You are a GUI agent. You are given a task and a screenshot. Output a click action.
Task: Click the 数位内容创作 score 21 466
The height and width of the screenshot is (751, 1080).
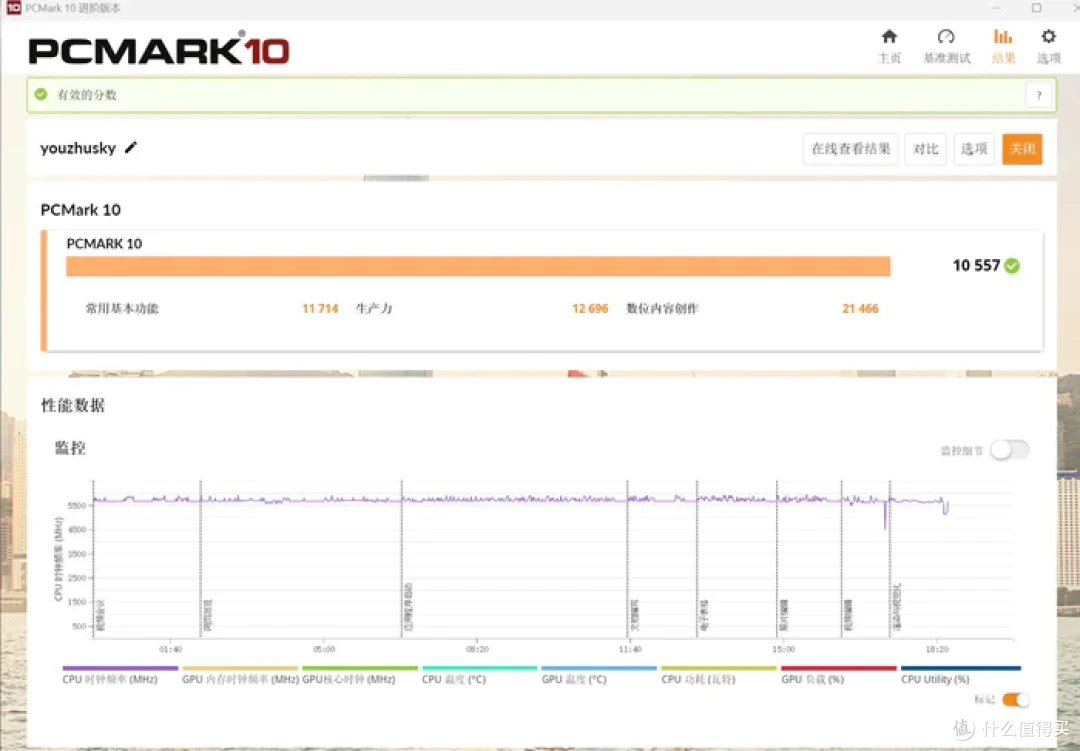[860, 309]
